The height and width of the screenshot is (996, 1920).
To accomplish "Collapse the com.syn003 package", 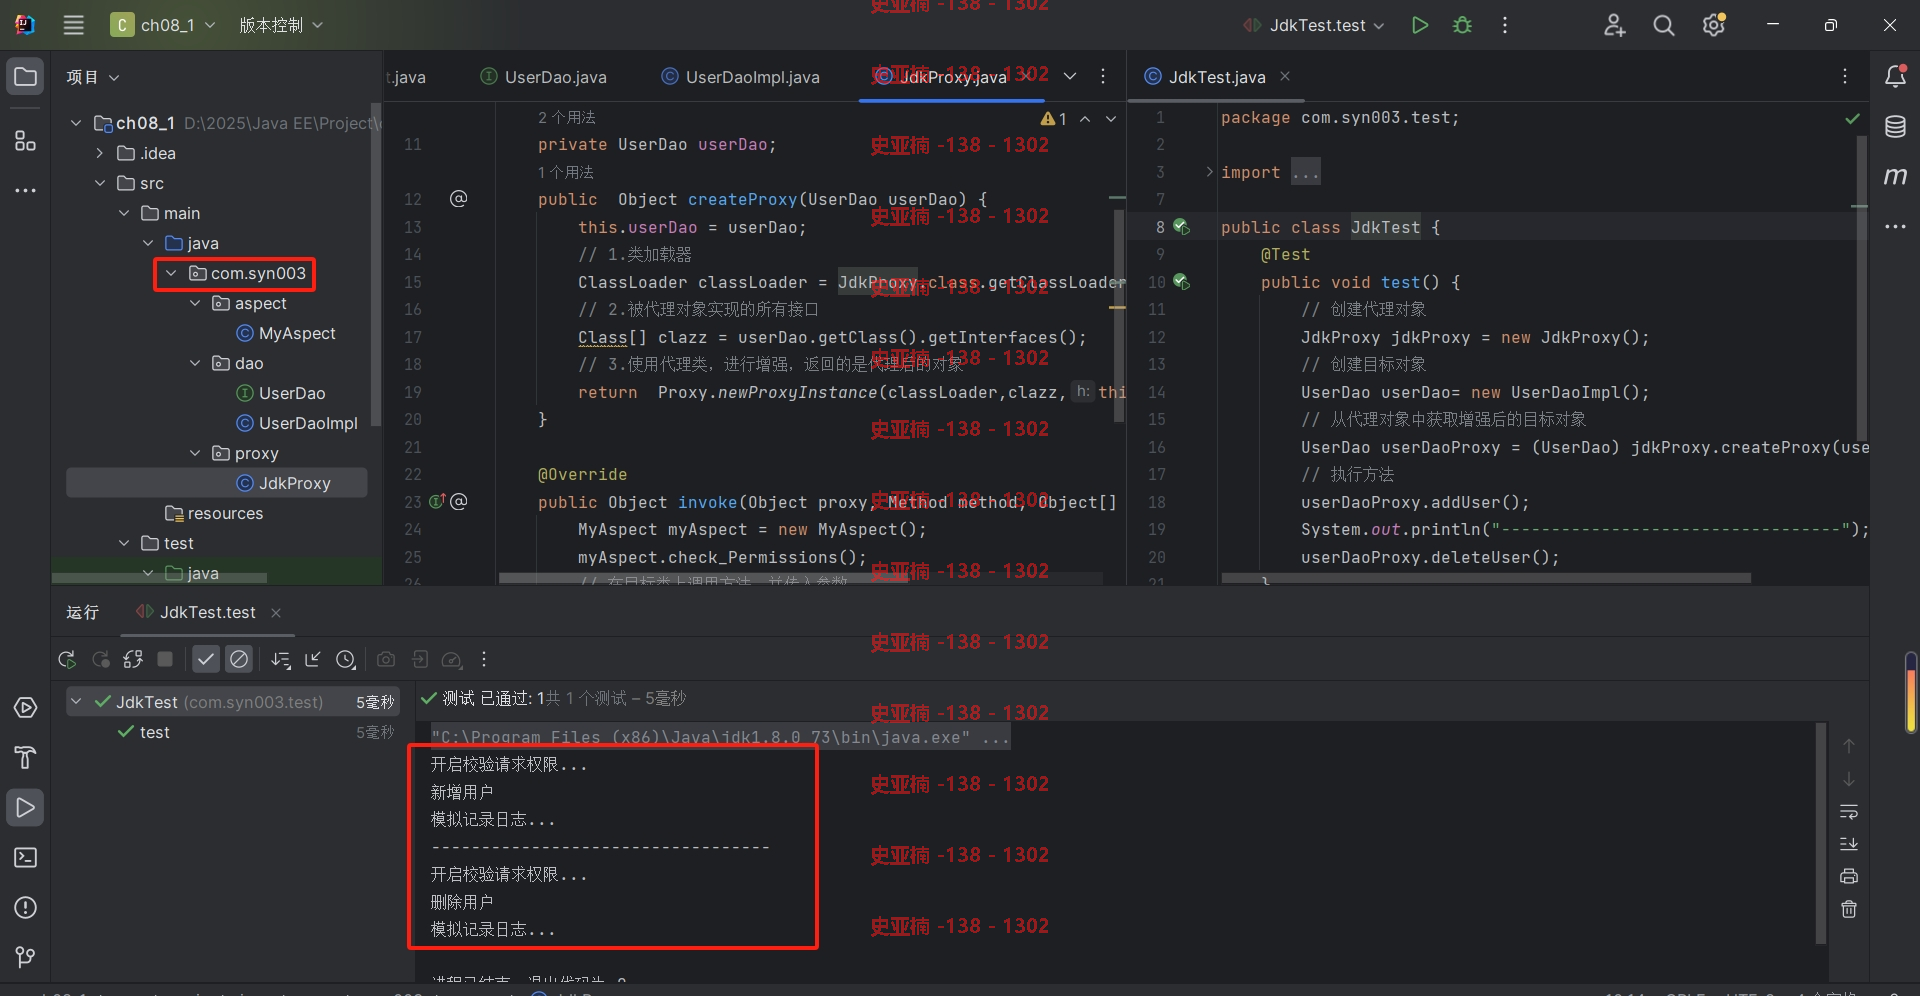I will click(x=171, y=273).
